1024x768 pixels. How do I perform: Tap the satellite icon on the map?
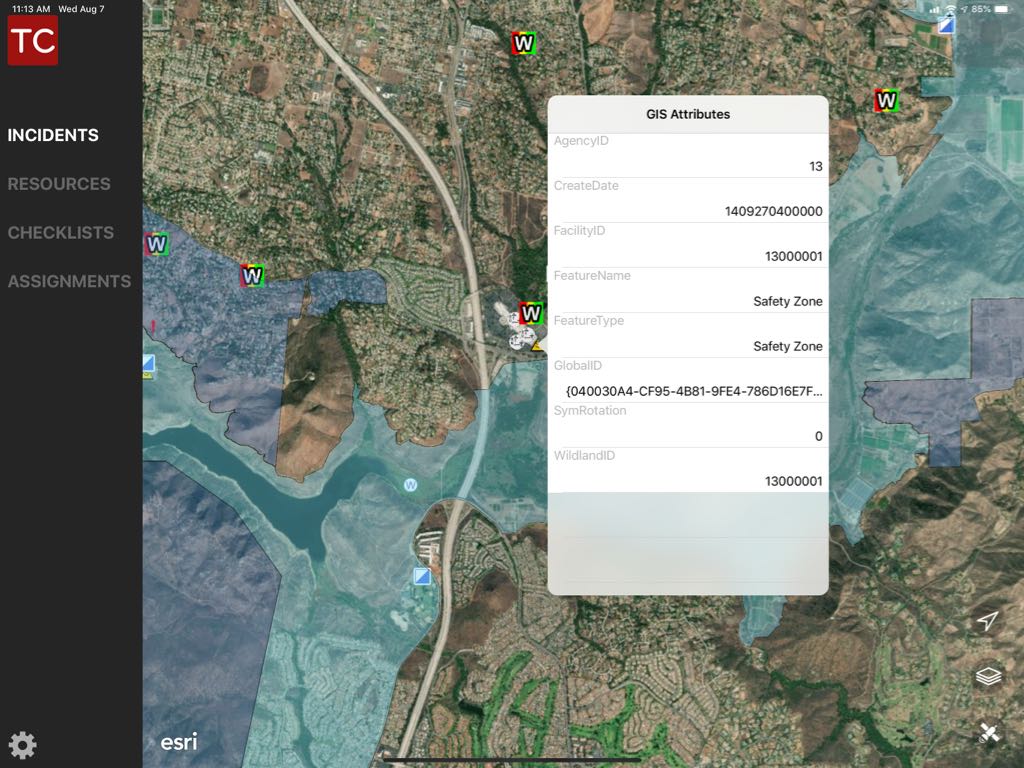[988, 734]
